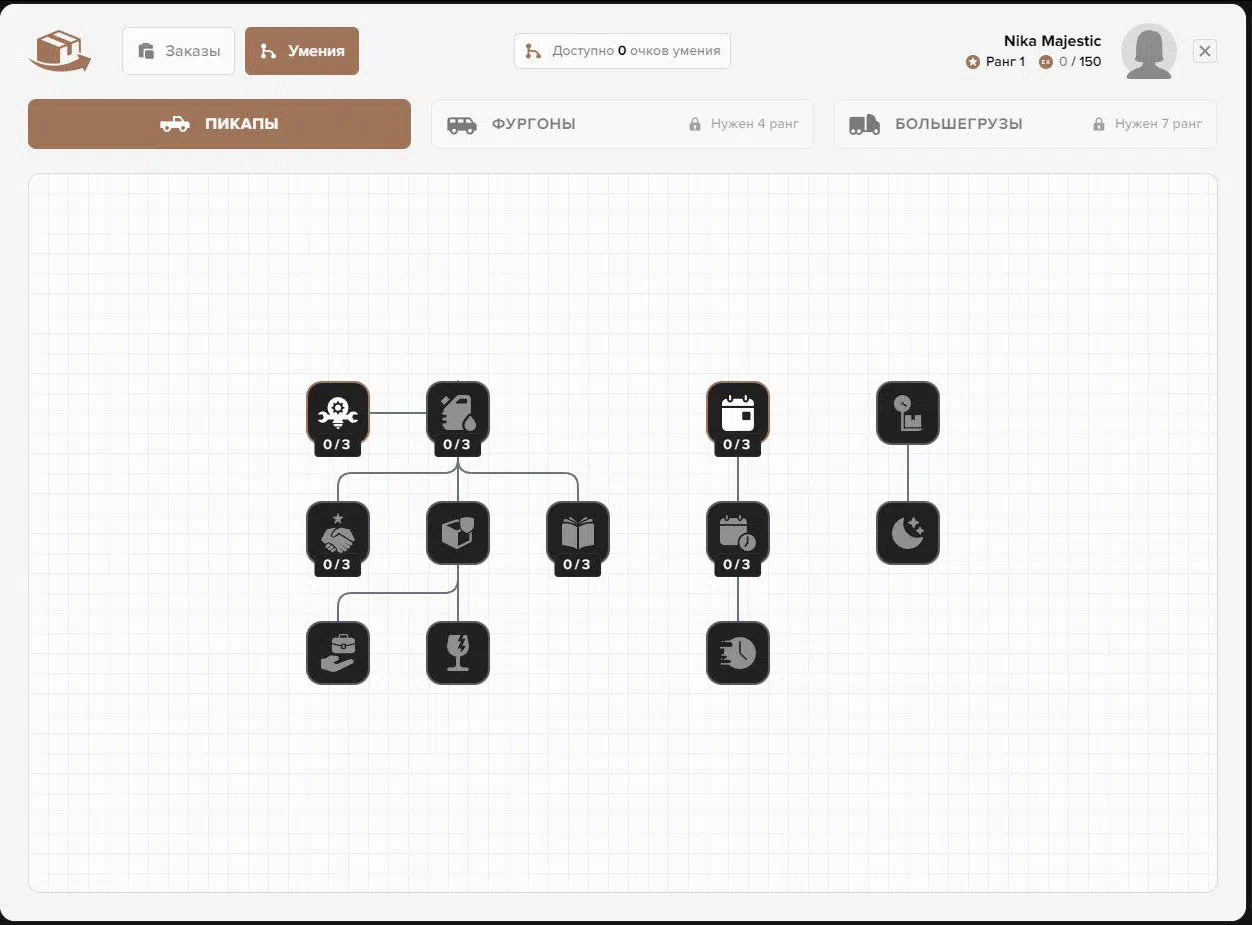The height and width of the screenshot is (925, 1252).
Task: Click the 0 / 150 experience counter
Action: [x=1080, y=62]
